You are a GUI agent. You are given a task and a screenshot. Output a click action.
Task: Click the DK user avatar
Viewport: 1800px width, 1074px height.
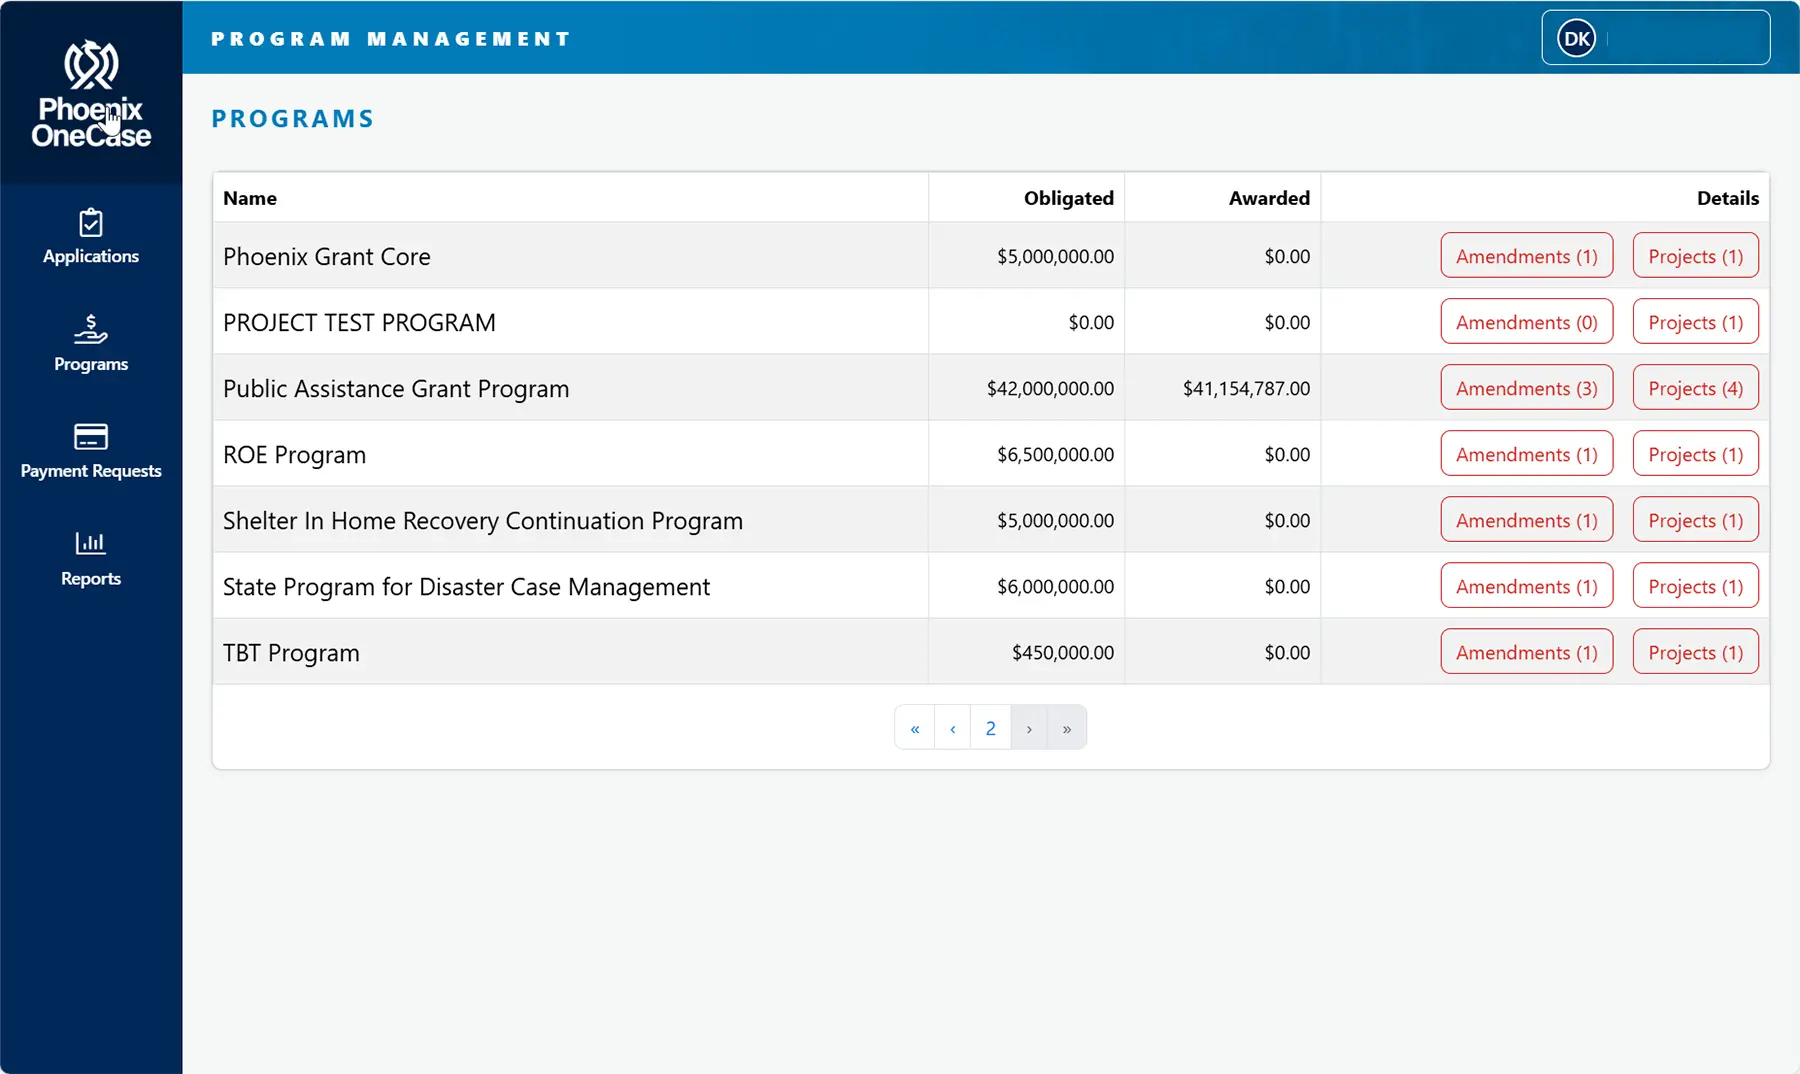[1576, 39]
